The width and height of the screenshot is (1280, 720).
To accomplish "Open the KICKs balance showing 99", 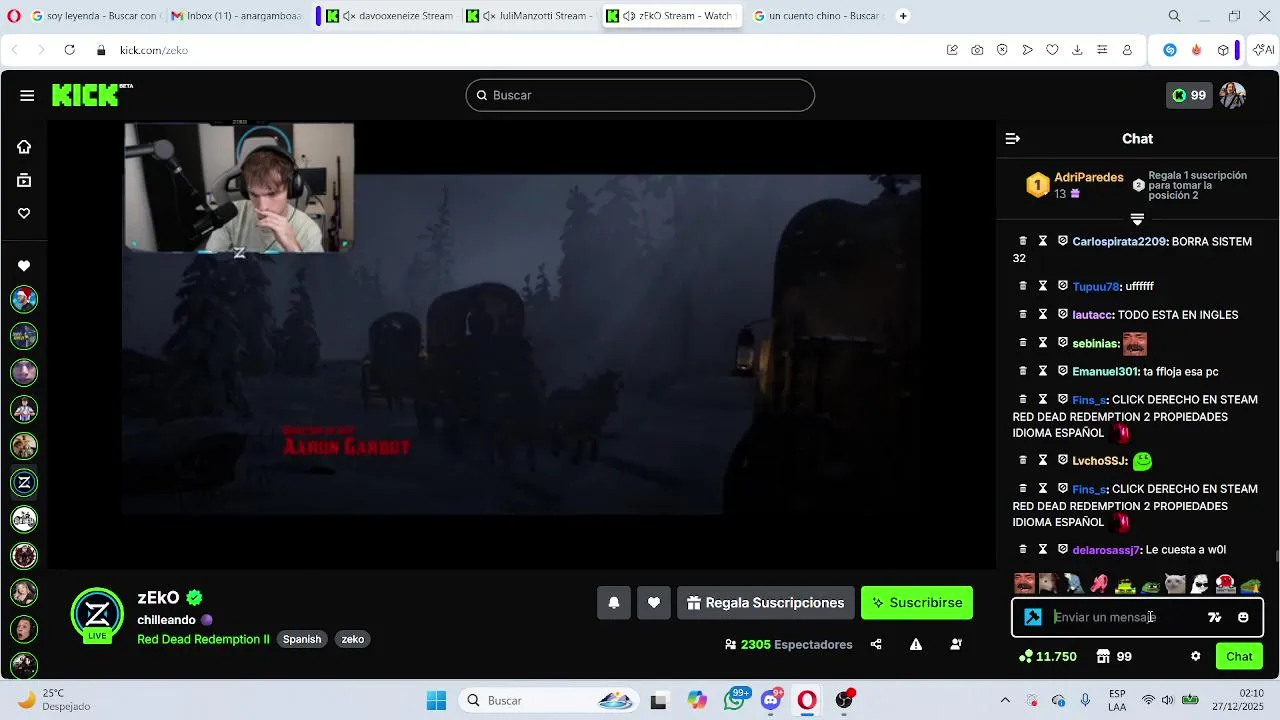I will coord(1189,95).
